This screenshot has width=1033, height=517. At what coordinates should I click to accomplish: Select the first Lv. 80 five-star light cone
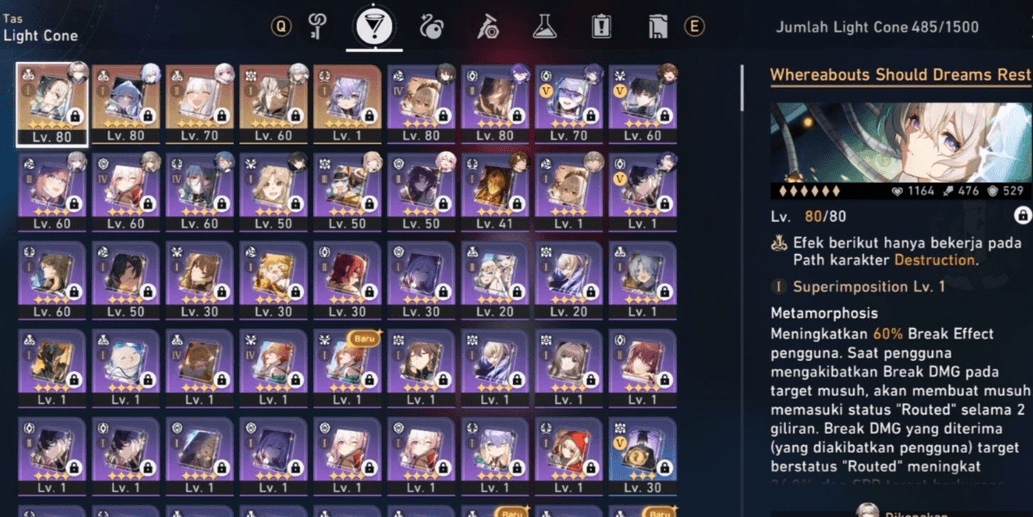pos(52,104)
